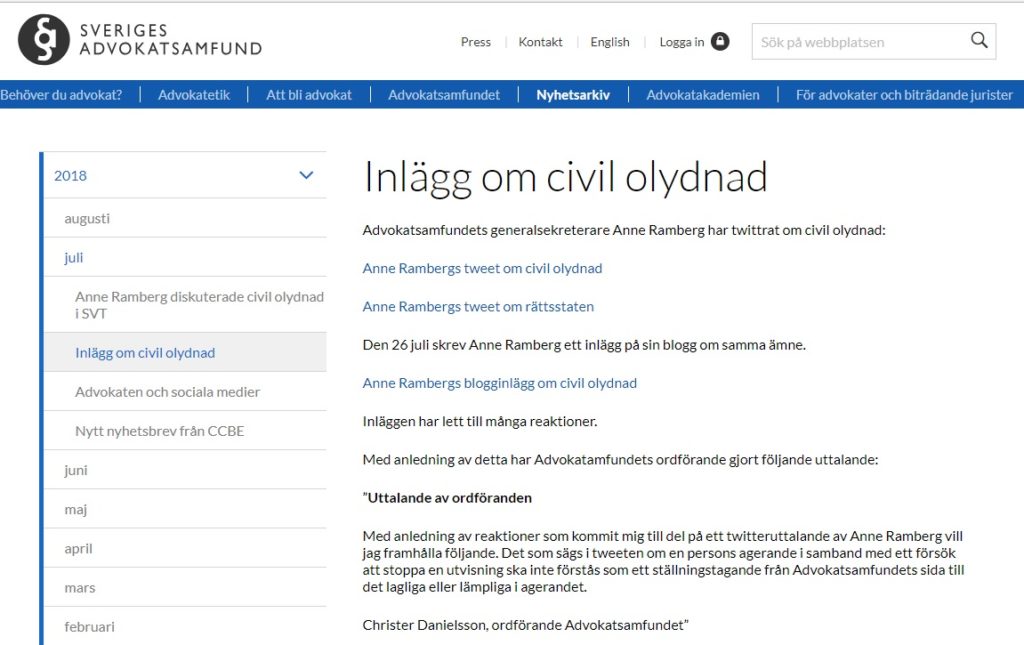This screenshot has height=645, width=1024.
Task: Expand the augusti month in sidebar
Action: tap(87, 218)
